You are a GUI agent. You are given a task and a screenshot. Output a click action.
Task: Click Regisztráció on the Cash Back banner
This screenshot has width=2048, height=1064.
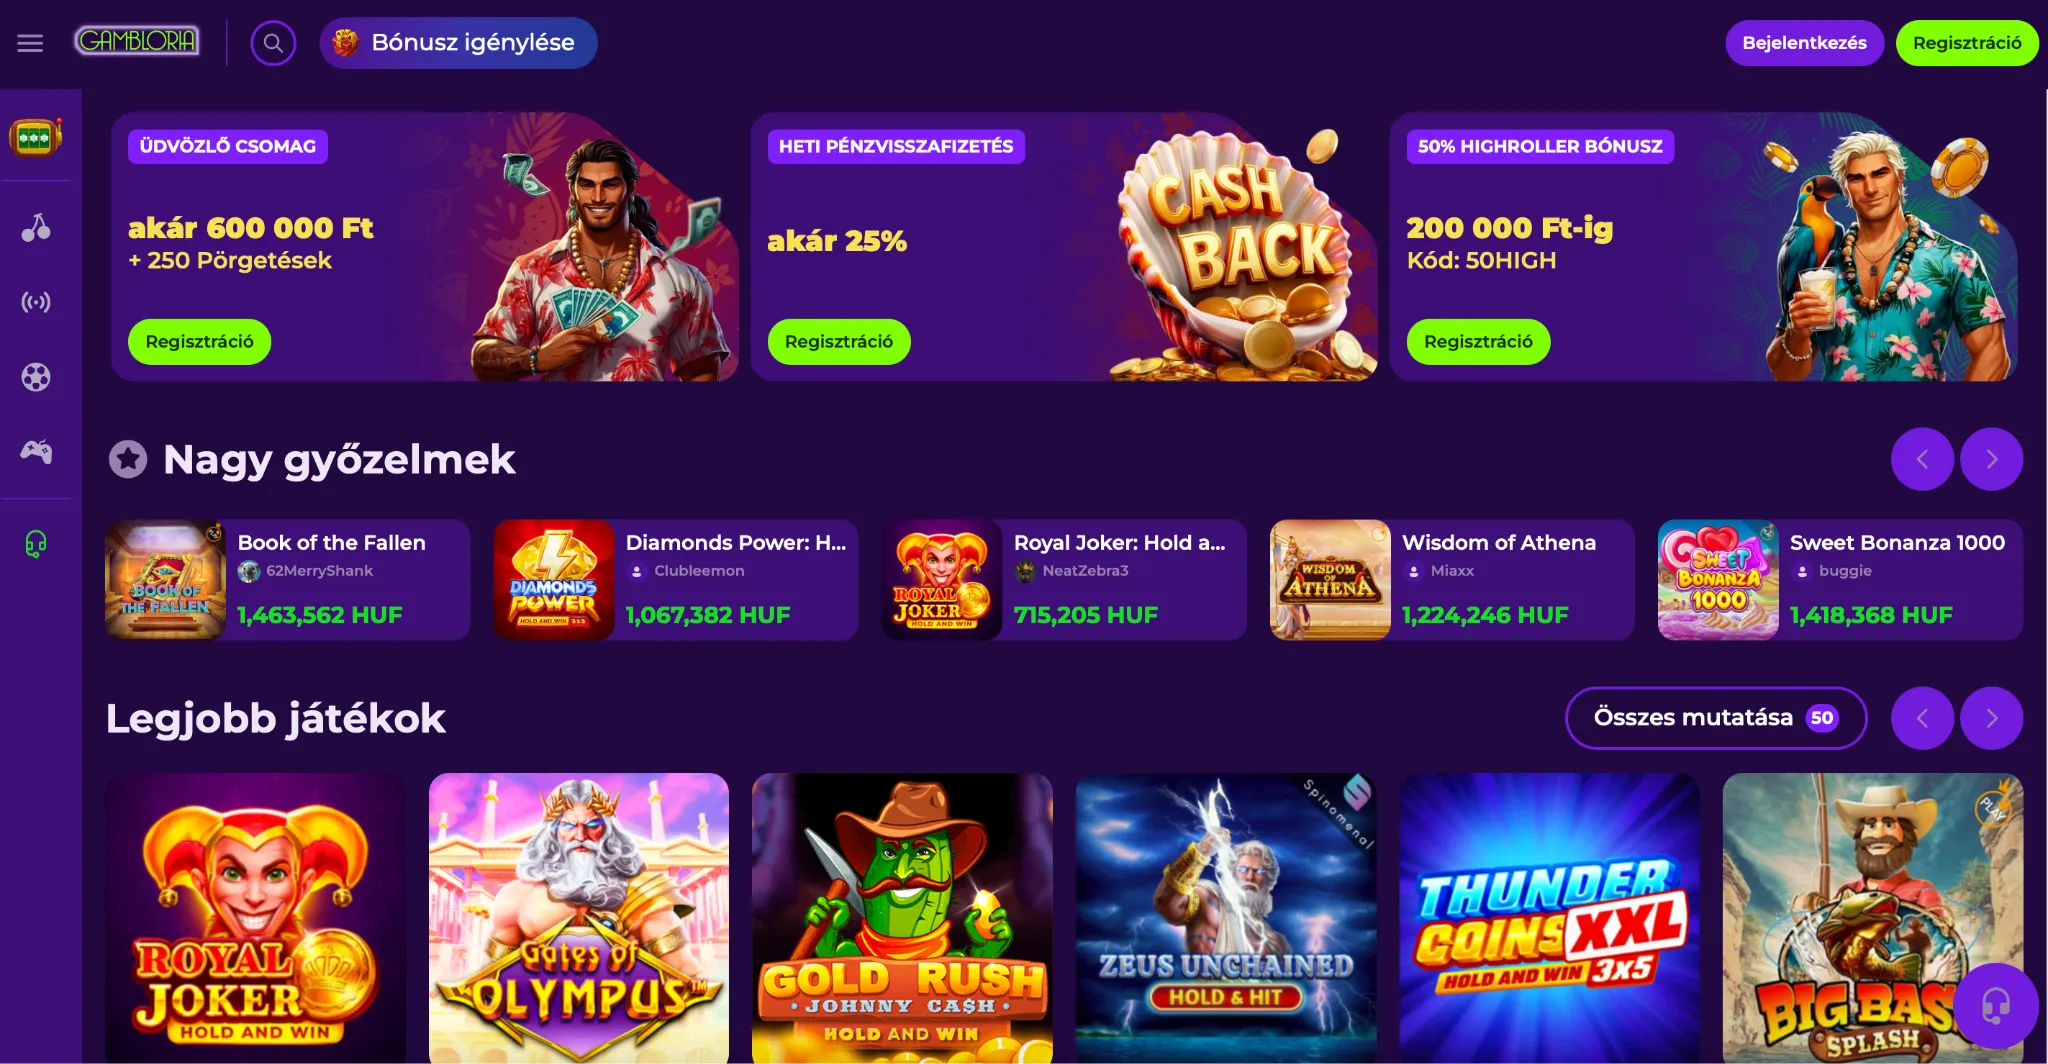[839, 342]
